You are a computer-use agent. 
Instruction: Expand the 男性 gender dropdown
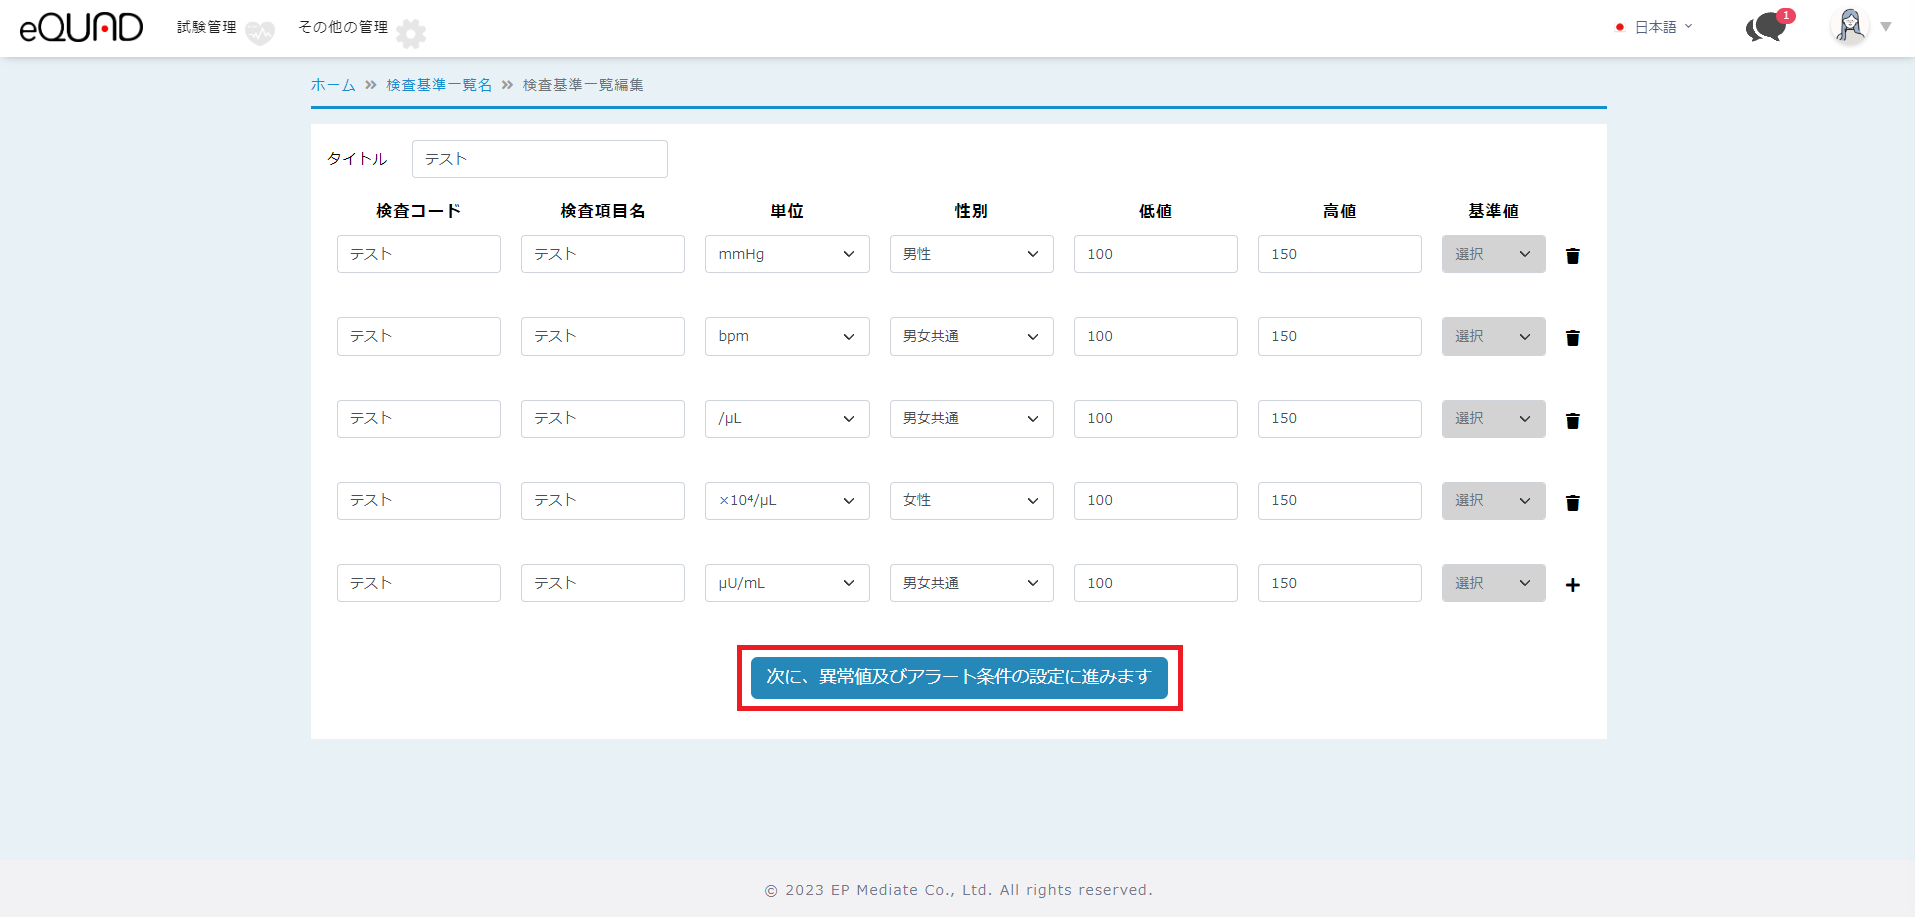[970, 254]
